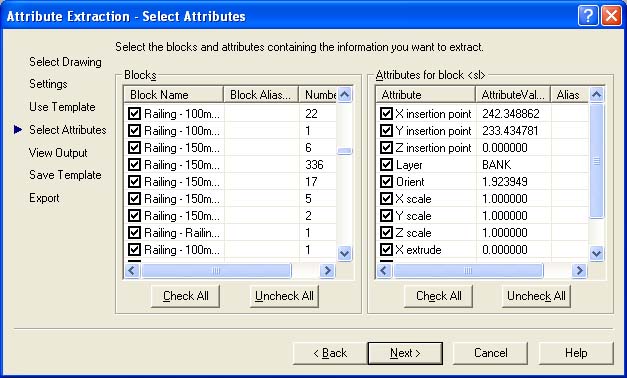The height and width of the screenshot is (378, 627).
Task: Click the Alias column header
Action: pyautogui.click(x=570, y=95)
